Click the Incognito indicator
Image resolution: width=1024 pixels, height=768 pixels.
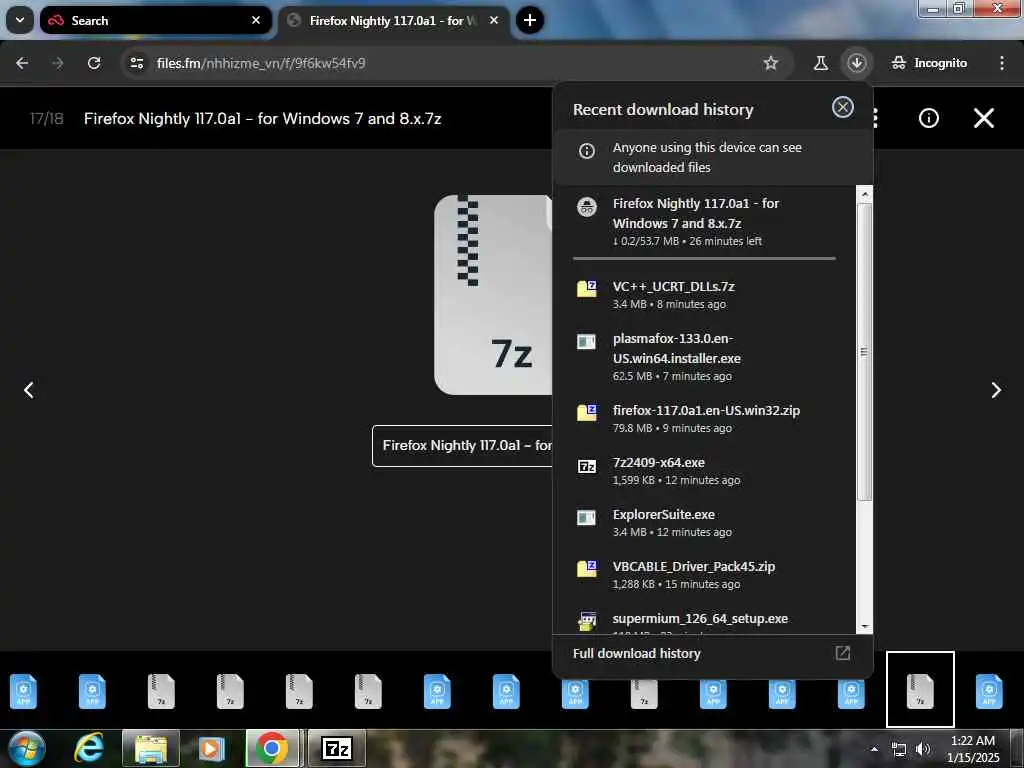click(929, 63)
